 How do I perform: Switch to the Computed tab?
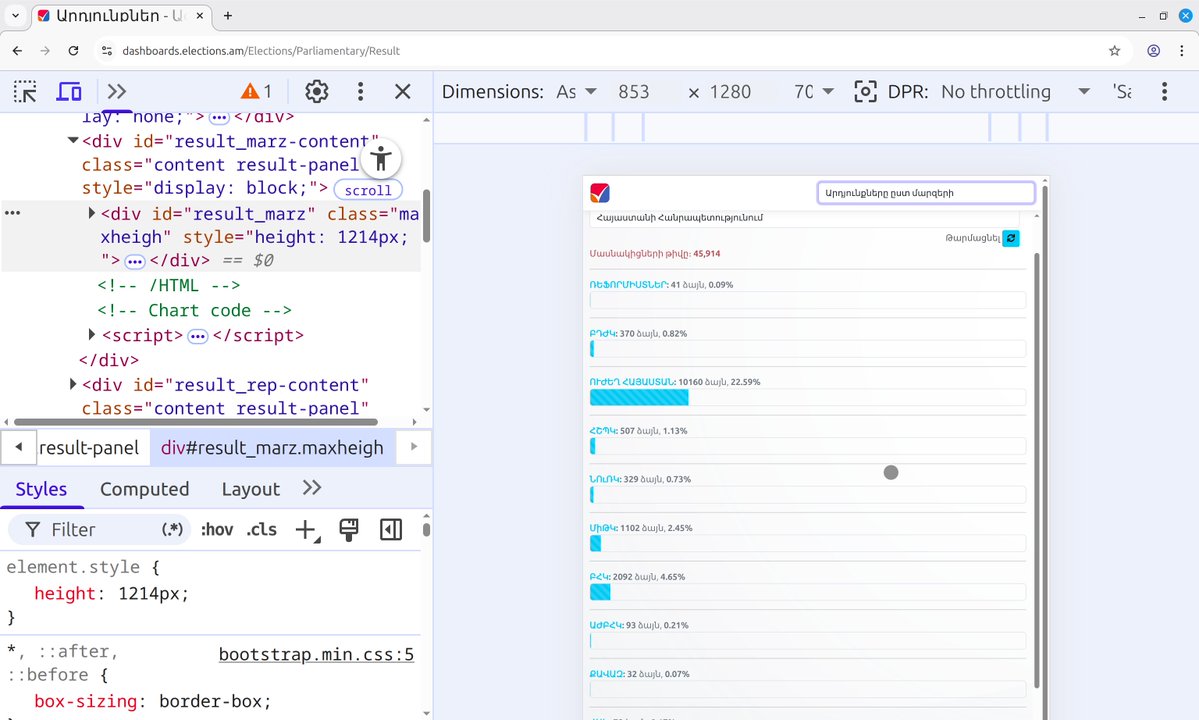pyautogui.click(x=145, y=489)
